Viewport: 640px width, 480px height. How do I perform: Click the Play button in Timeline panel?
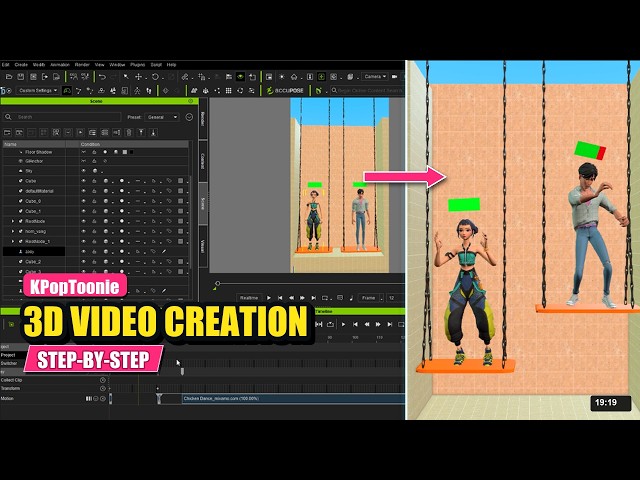[x=343, y=324]
